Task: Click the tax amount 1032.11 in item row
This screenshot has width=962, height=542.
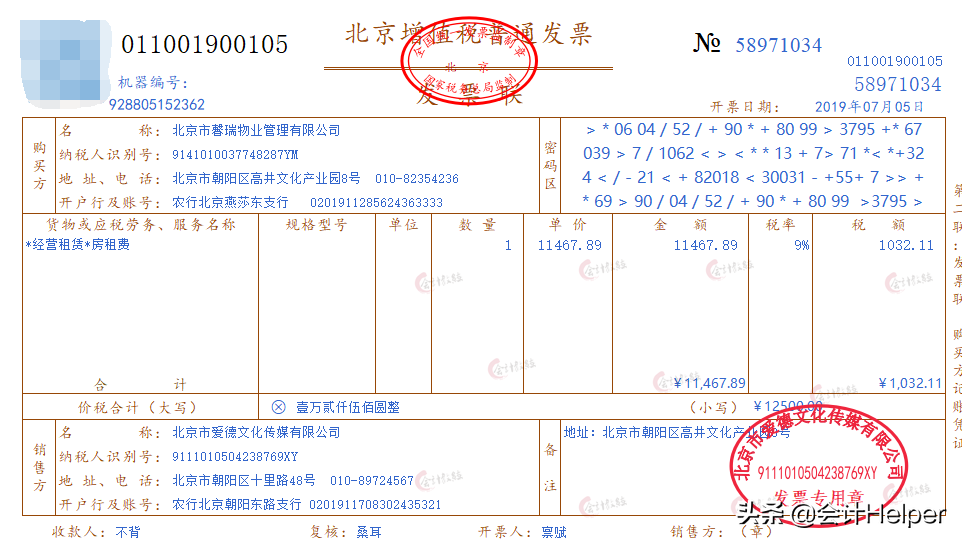Action: coord(906,246)
